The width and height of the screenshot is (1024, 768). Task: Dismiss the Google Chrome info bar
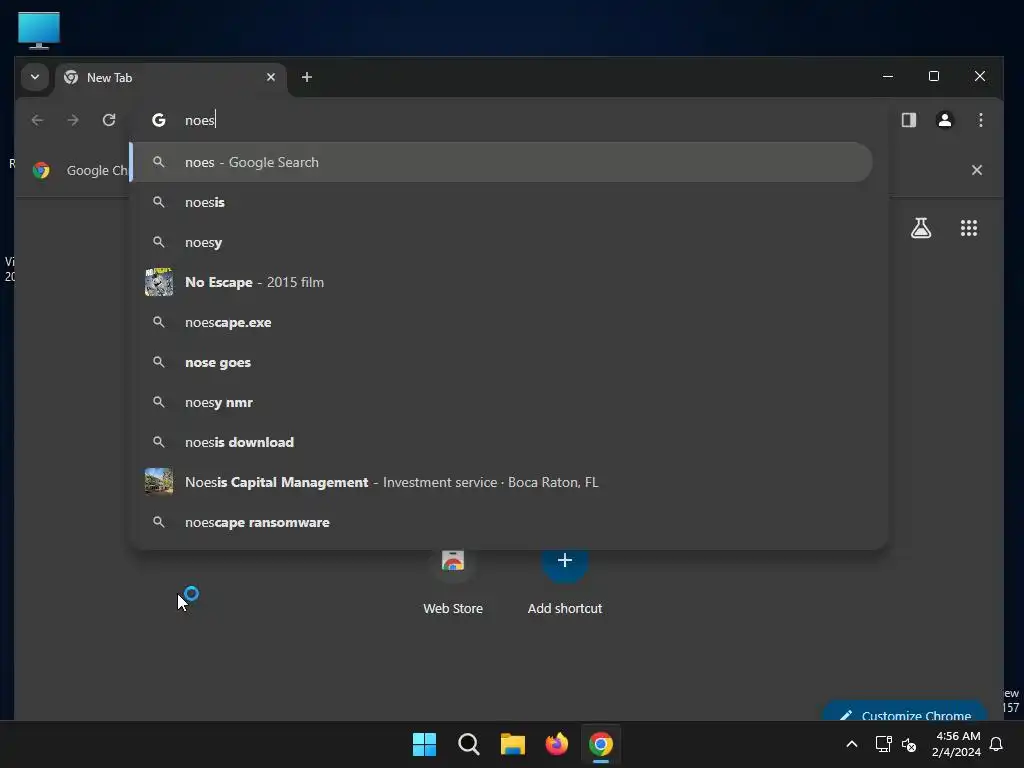pos(976,170)
